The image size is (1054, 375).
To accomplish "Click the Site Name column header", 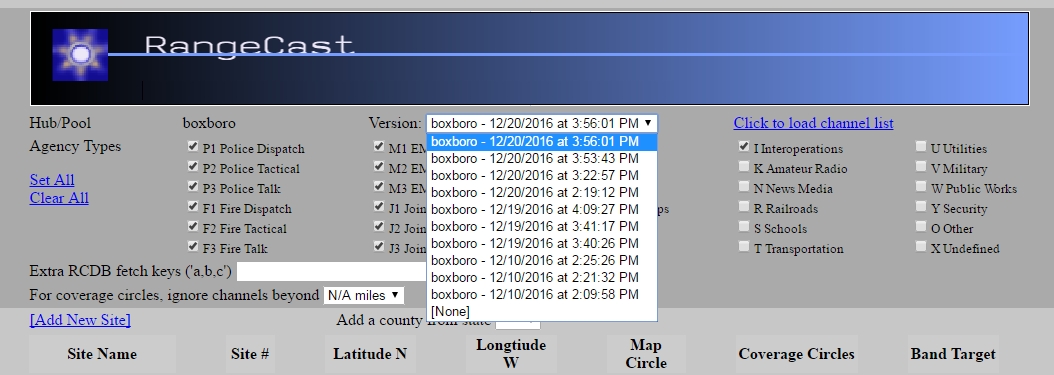I will click(x=102, y=354).
